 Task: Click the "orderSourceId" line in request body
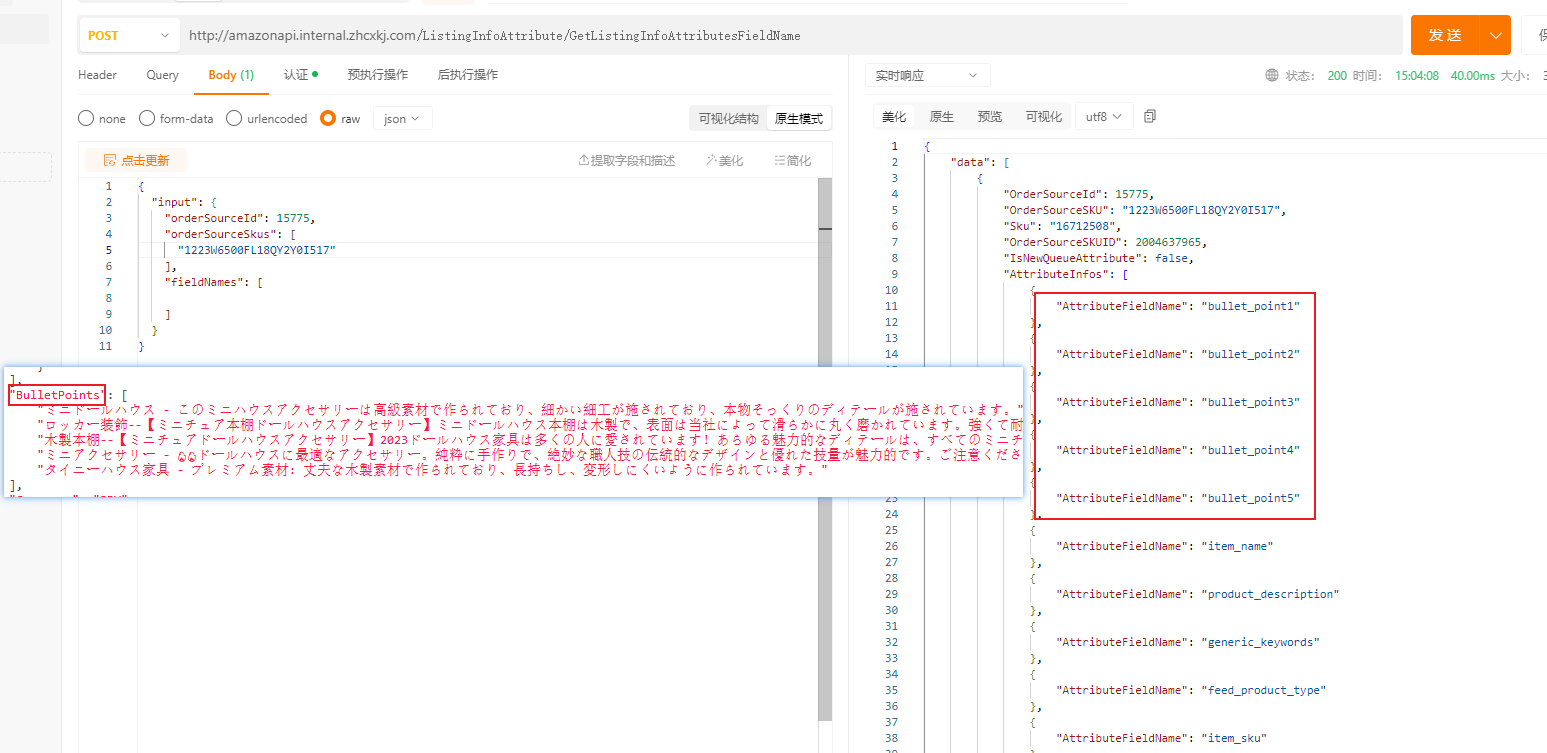click(x=240, y=218)
